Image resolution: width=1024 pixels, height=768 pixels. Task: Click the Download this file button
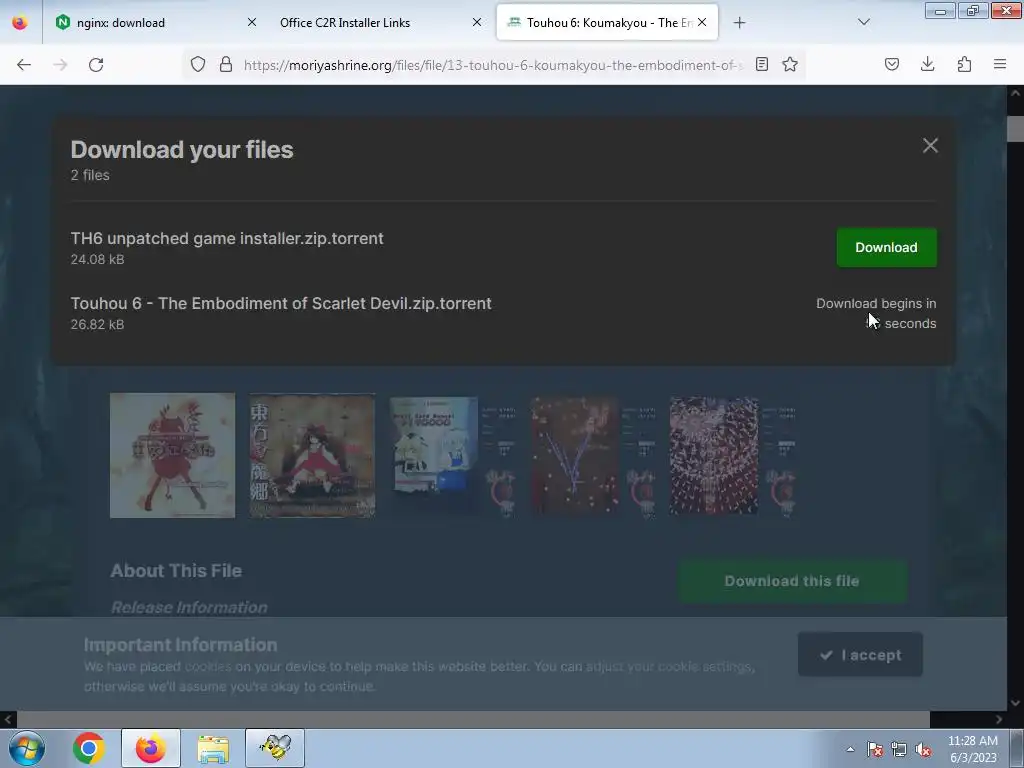[792, 581]
